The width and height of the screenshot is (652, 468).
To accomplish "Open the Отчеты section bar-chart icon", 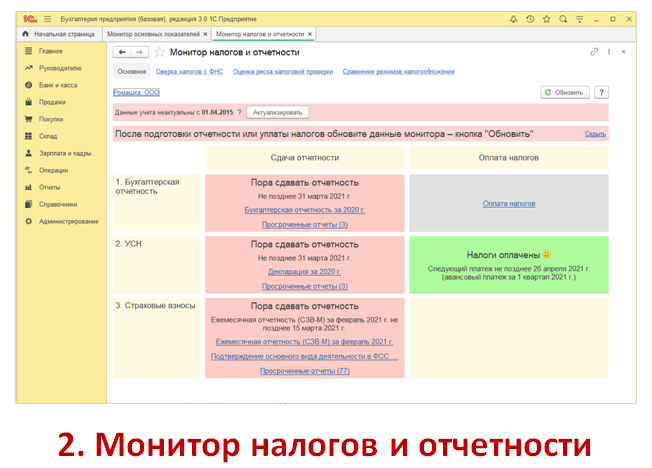I will pyautogui.click(x=28, y=187).
